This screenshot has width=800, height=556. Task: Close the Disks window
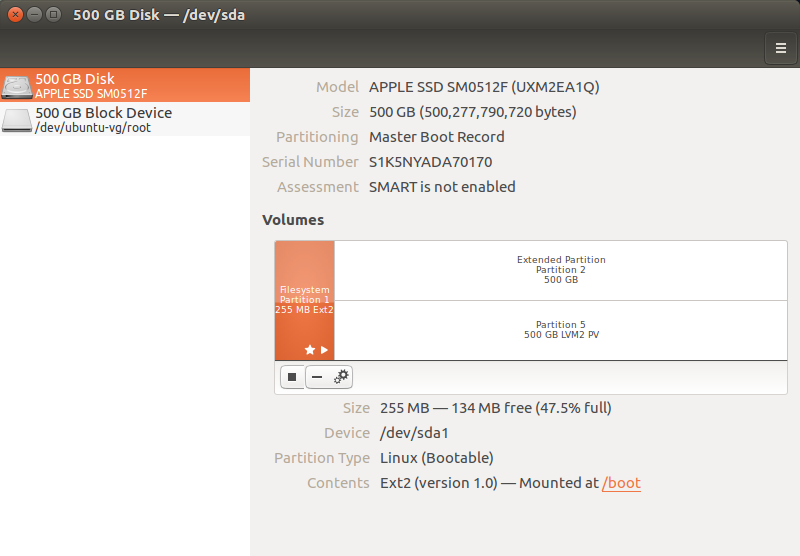15,15
